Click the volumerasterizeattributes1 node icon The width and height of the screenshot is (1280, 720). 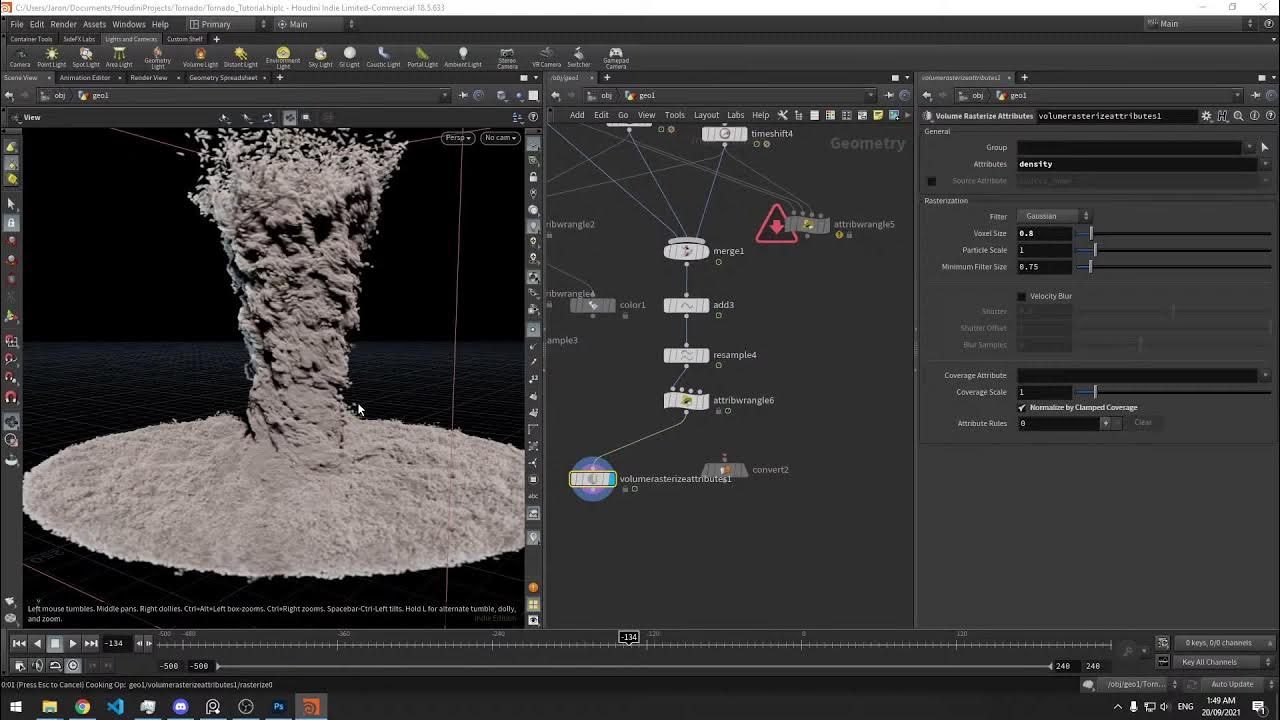tap(593, 479)
